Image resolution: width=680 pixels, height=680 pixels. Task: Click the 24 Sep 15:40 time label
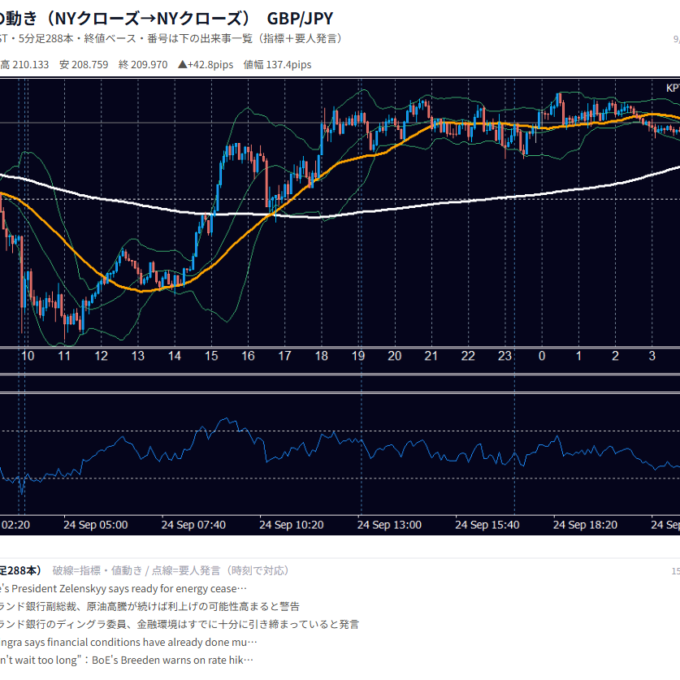click(x=487, y=525)
